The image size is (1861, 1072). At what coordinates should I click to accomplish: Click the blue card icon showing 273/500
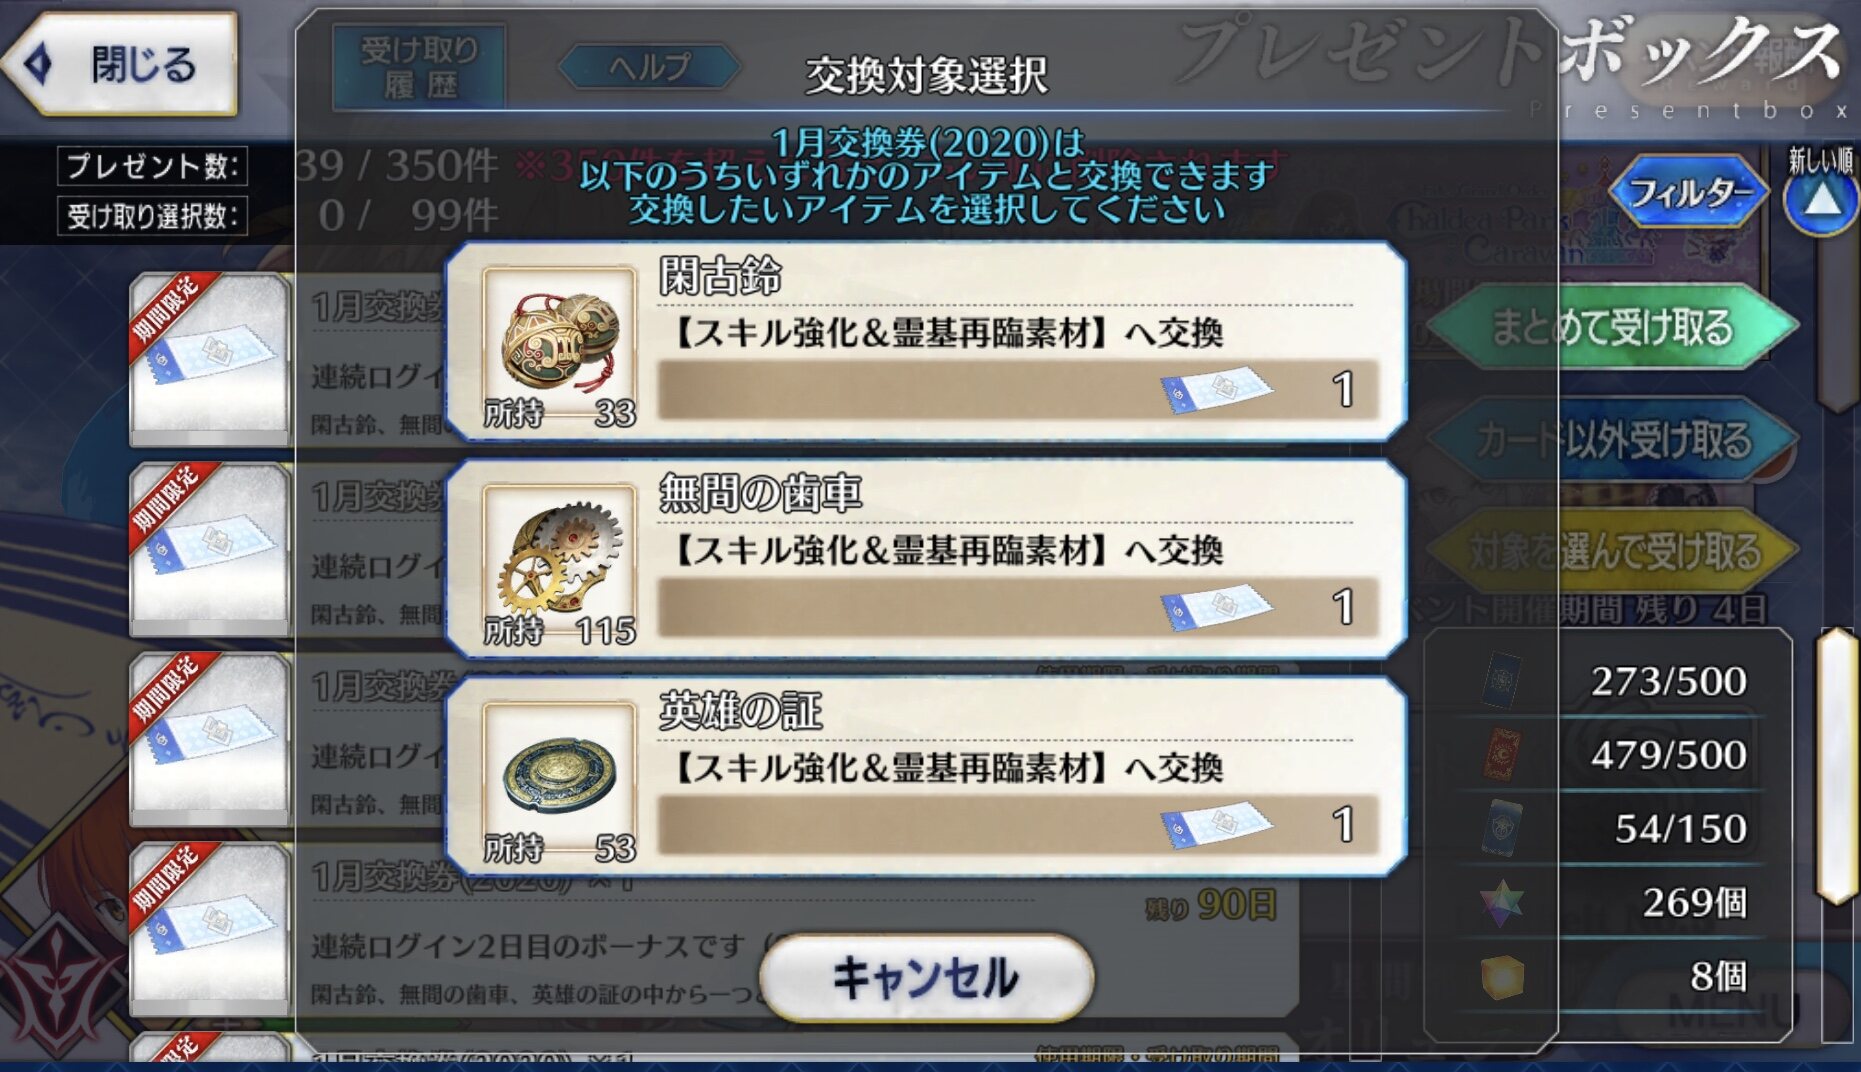[1502, 680]
